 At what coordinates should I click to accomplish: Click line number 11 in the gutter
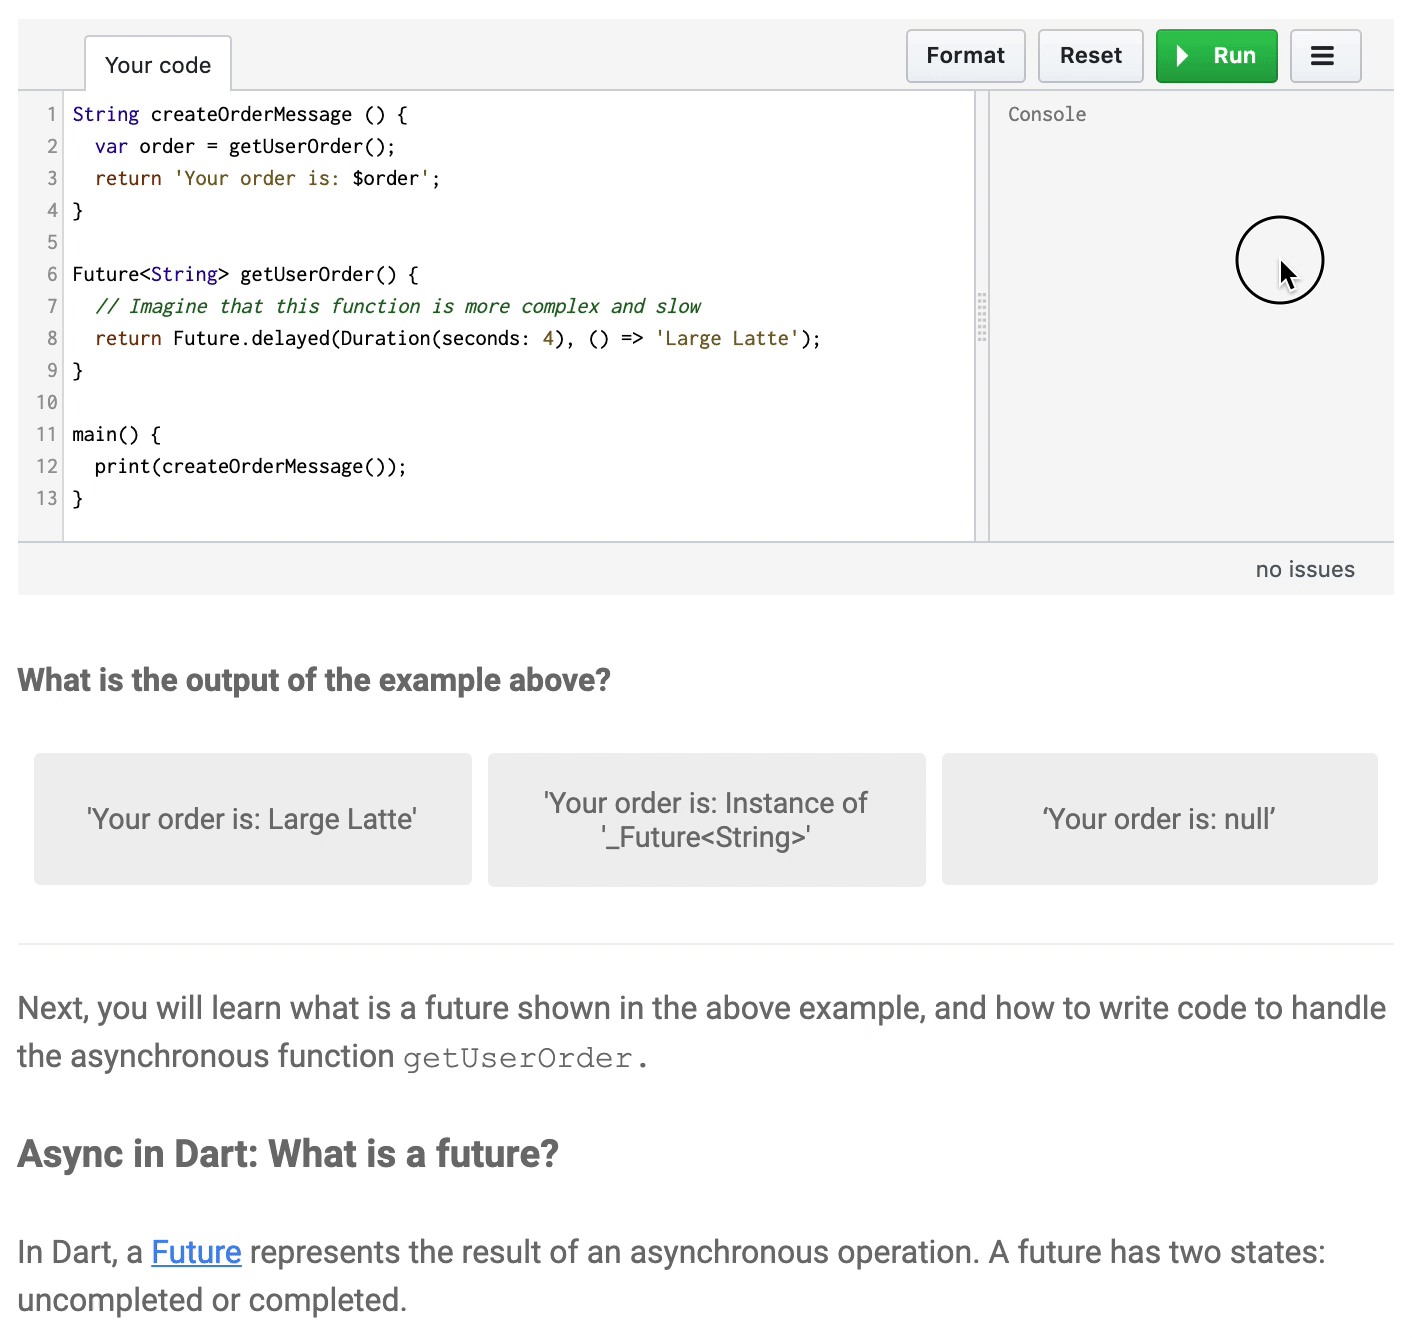tap(46, 435)
